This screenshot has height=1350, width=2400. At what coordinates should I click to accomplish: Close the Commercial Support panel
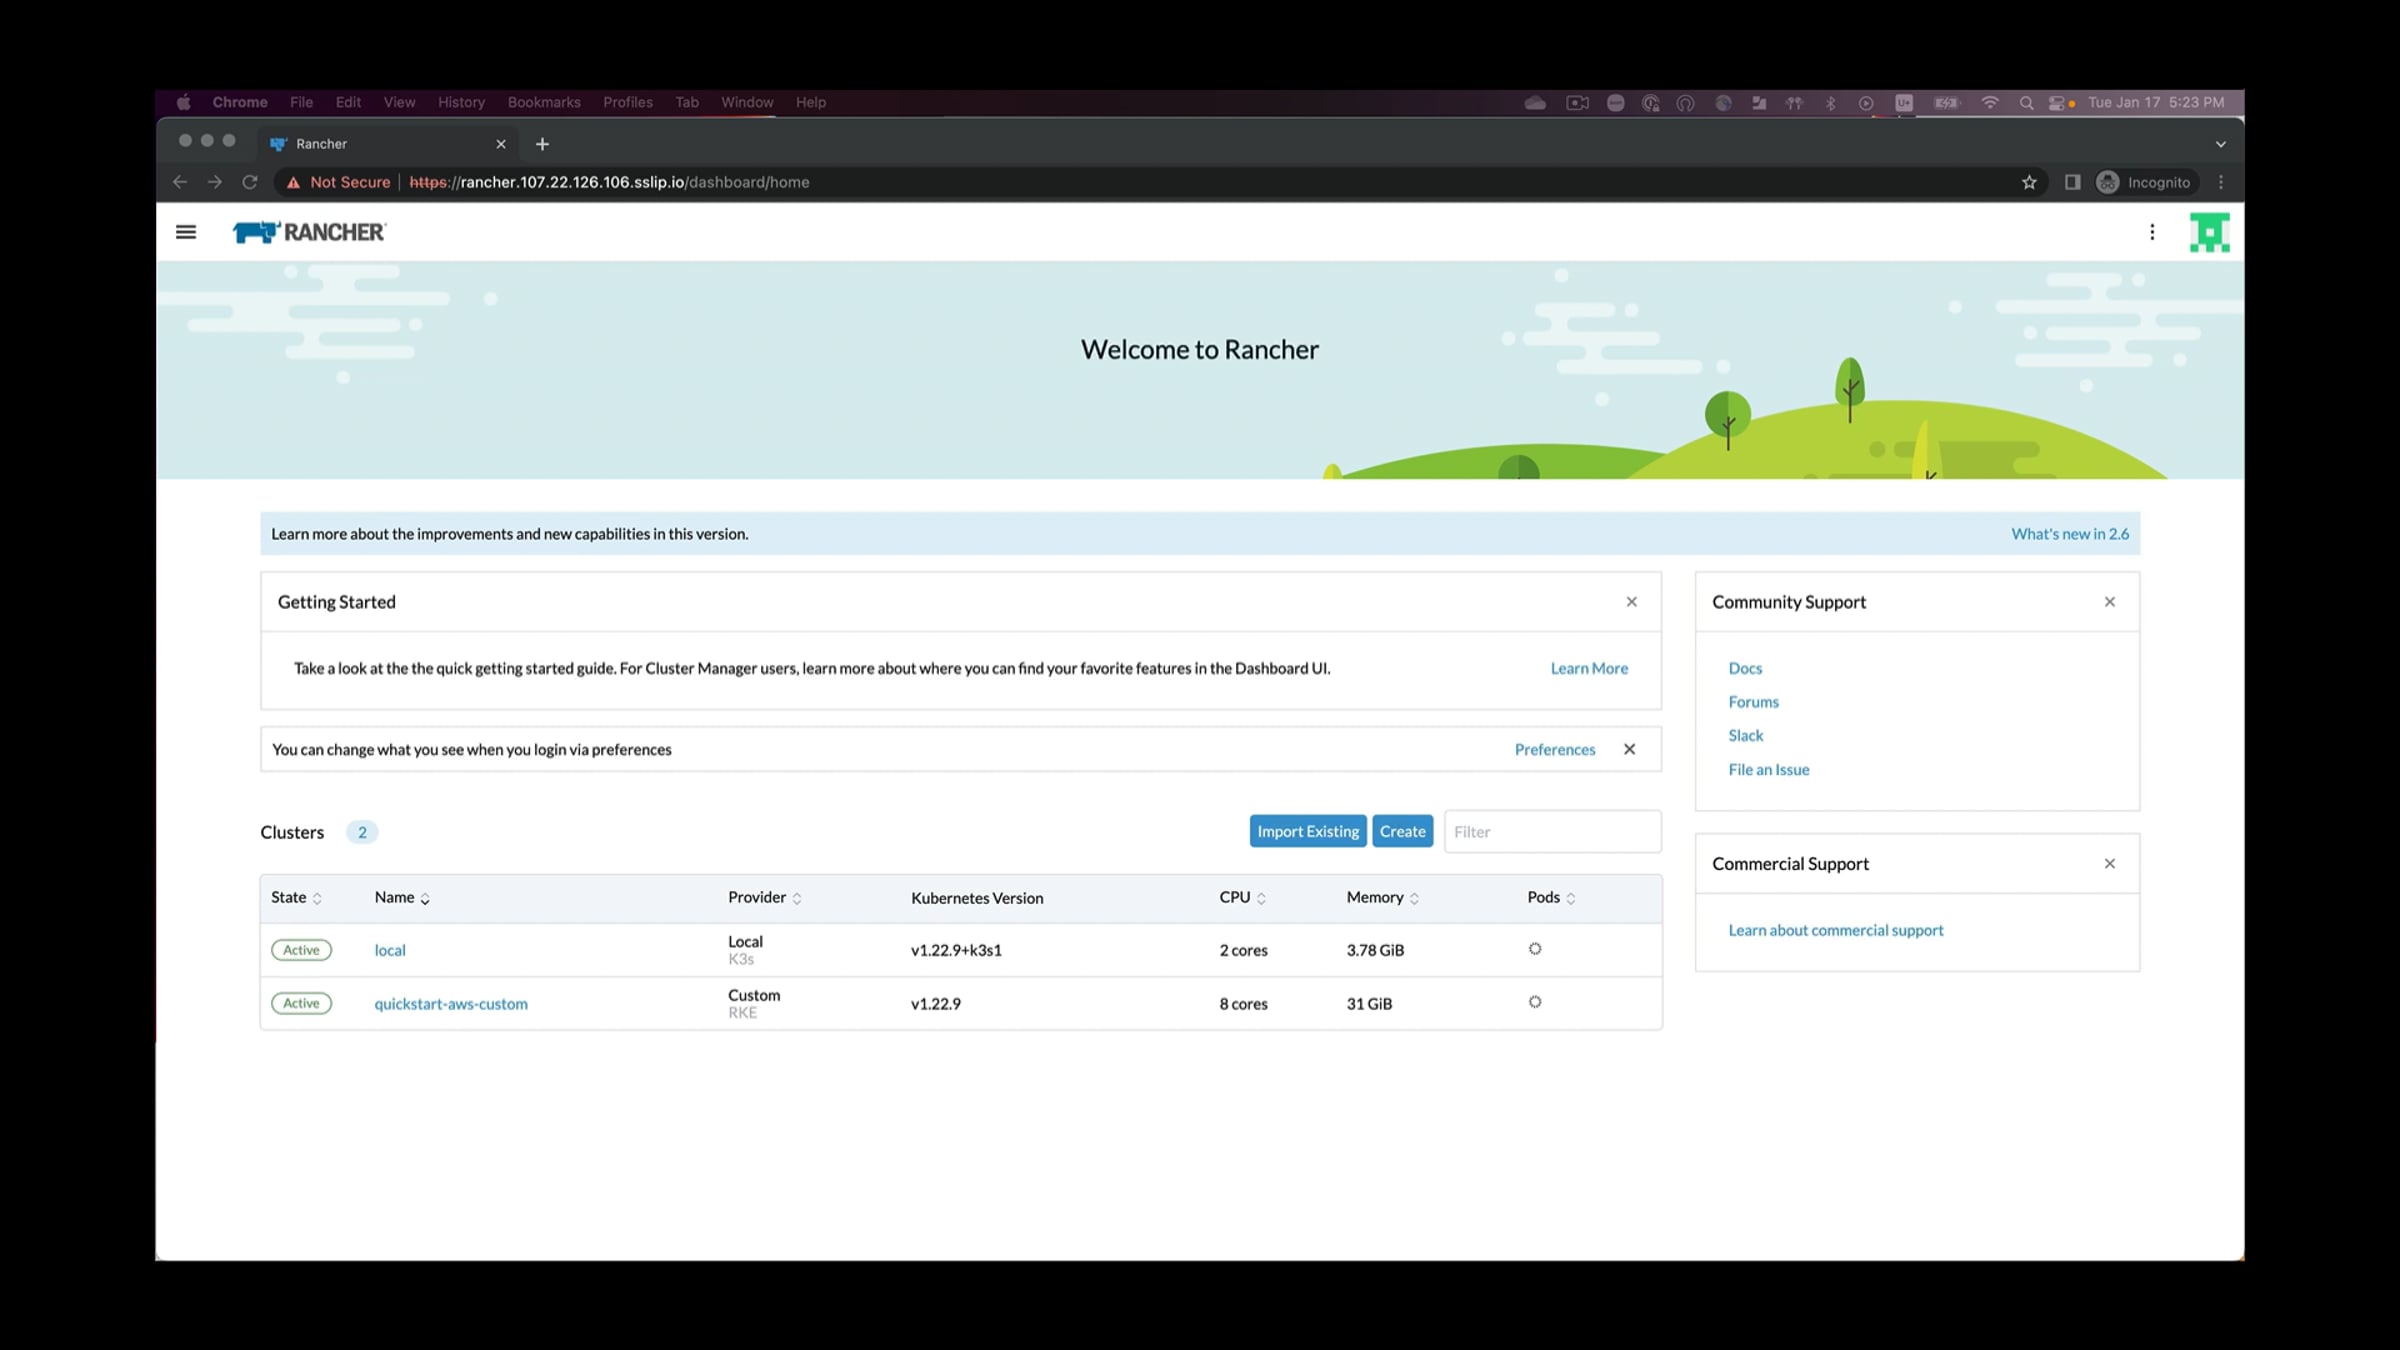pyautogui.click(x=2110, y=864)
